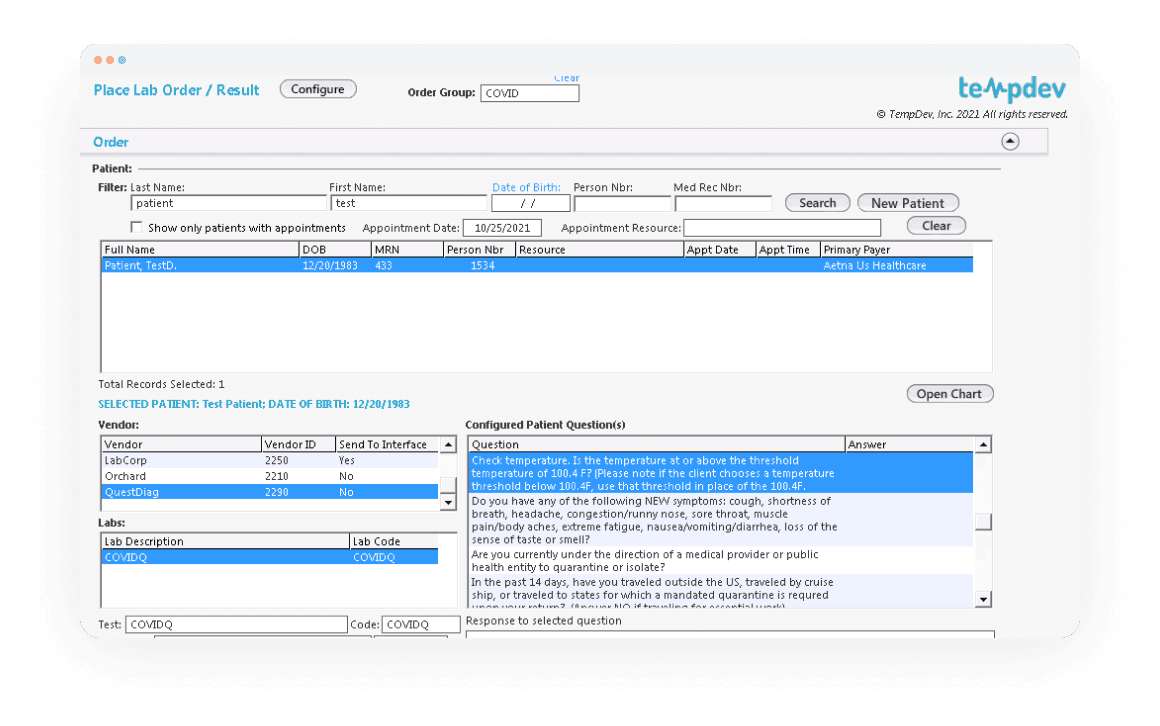Viewport: 1160px width, 726px height.
Task: Click the New Patient button
Action: 907,203
